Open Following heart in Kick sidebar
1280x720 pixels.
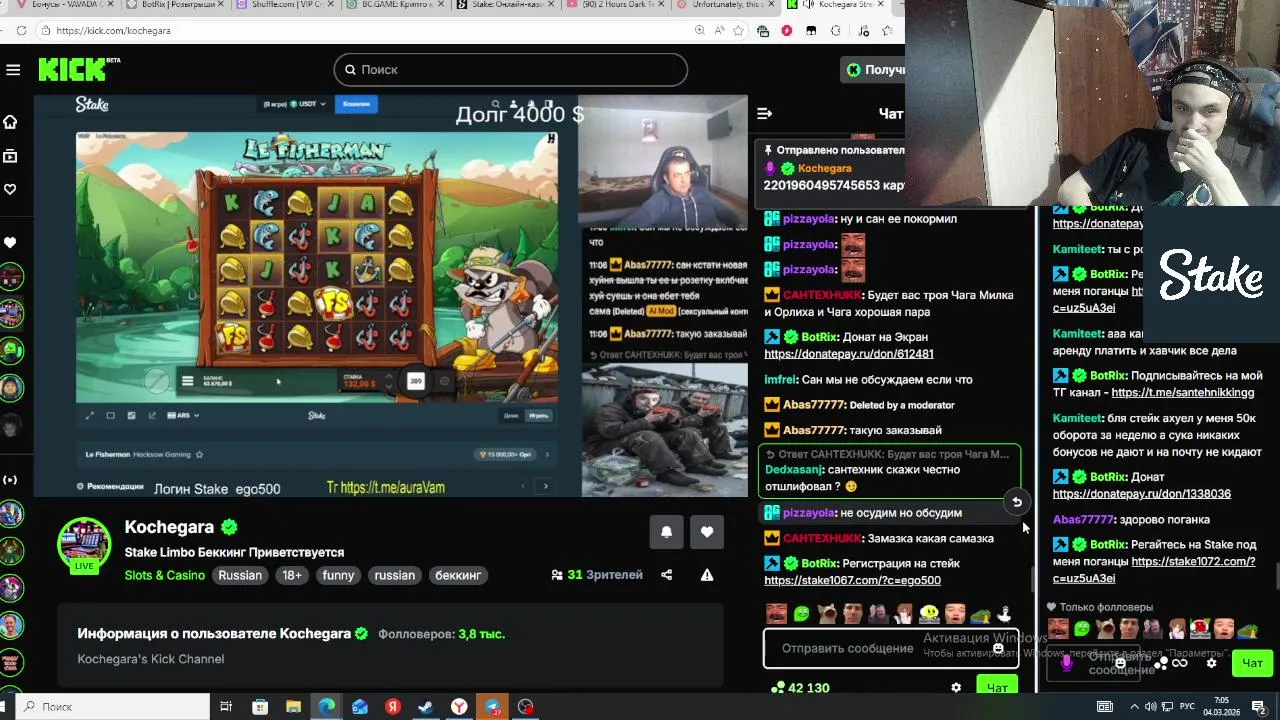click(x=10, y=189)
